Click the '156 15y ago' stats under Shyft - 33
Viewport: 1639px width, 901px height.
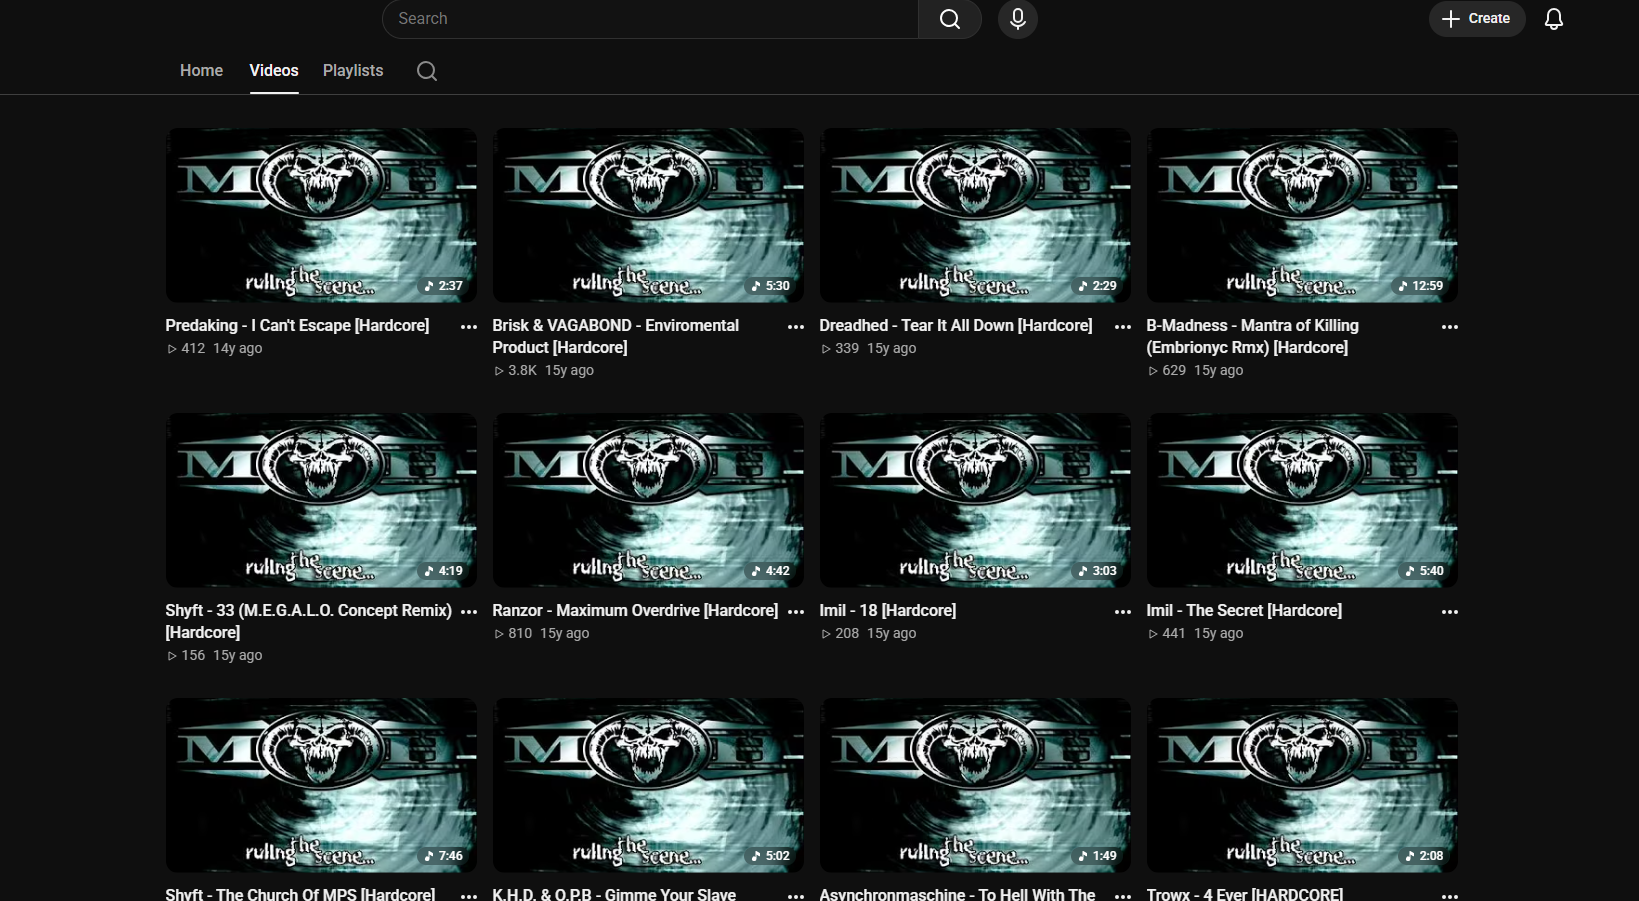pyautogui.click(x=214, y=656)
